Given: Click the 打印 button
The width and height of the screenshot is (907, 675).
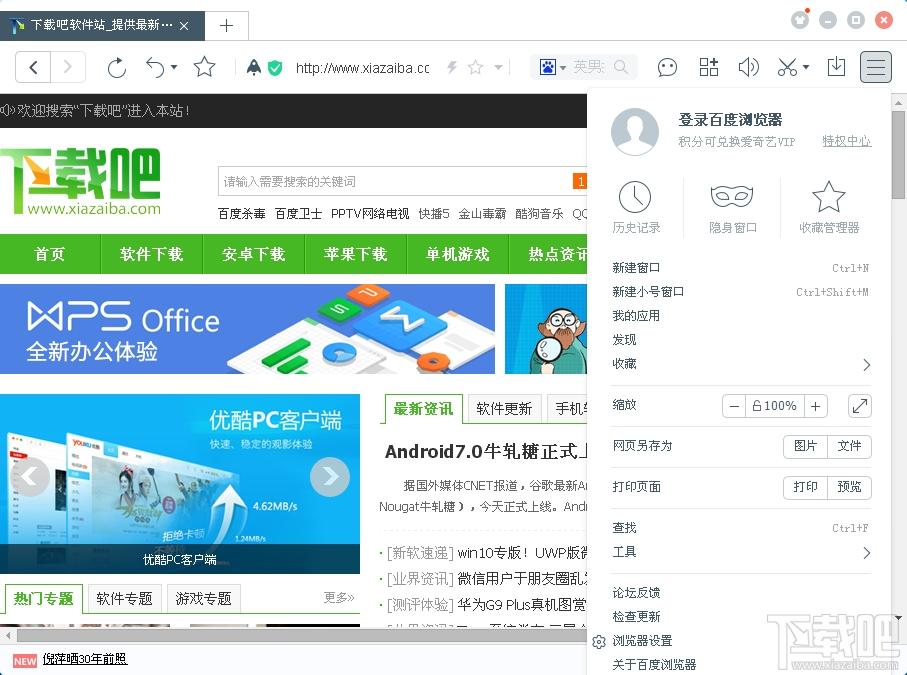Looking at the screenshot, I should point(806,488).
